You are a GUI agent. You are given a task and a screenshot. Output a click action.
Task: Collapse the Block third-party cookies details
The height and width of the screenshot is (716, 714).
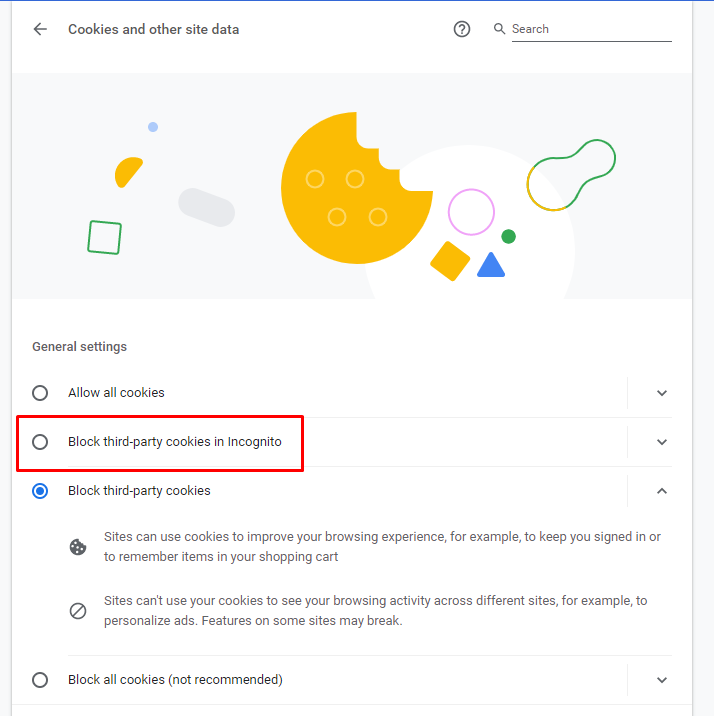(x=662, y=491)
